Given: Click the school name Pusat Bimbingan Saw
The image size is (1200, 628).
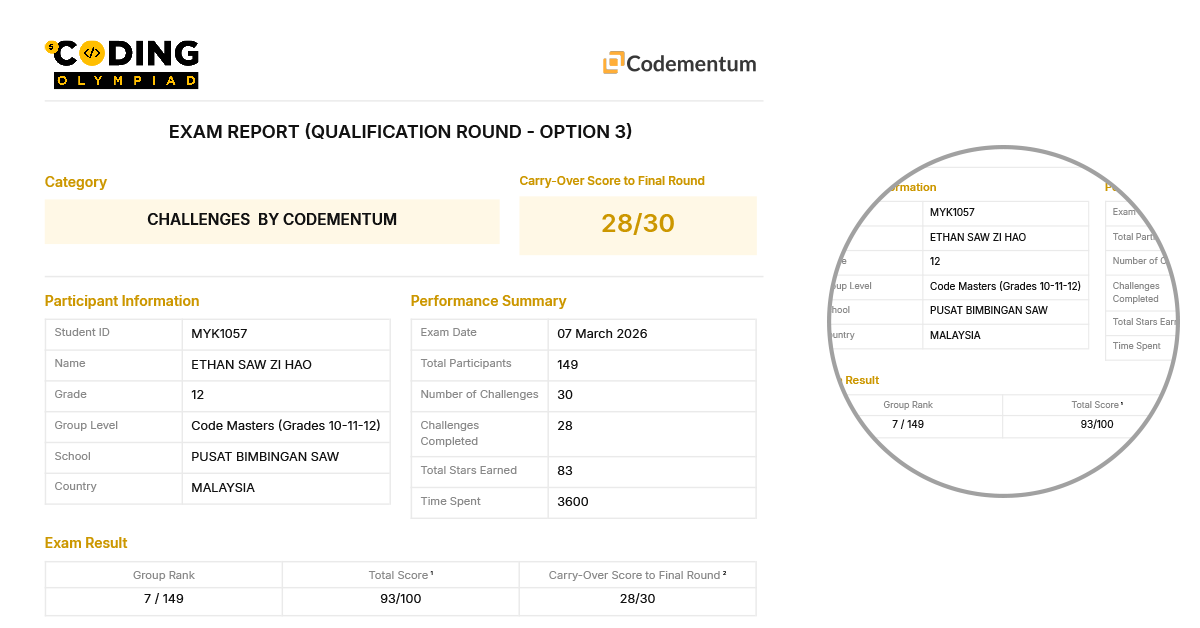Looking at the screenshot, I should point(265,457).
